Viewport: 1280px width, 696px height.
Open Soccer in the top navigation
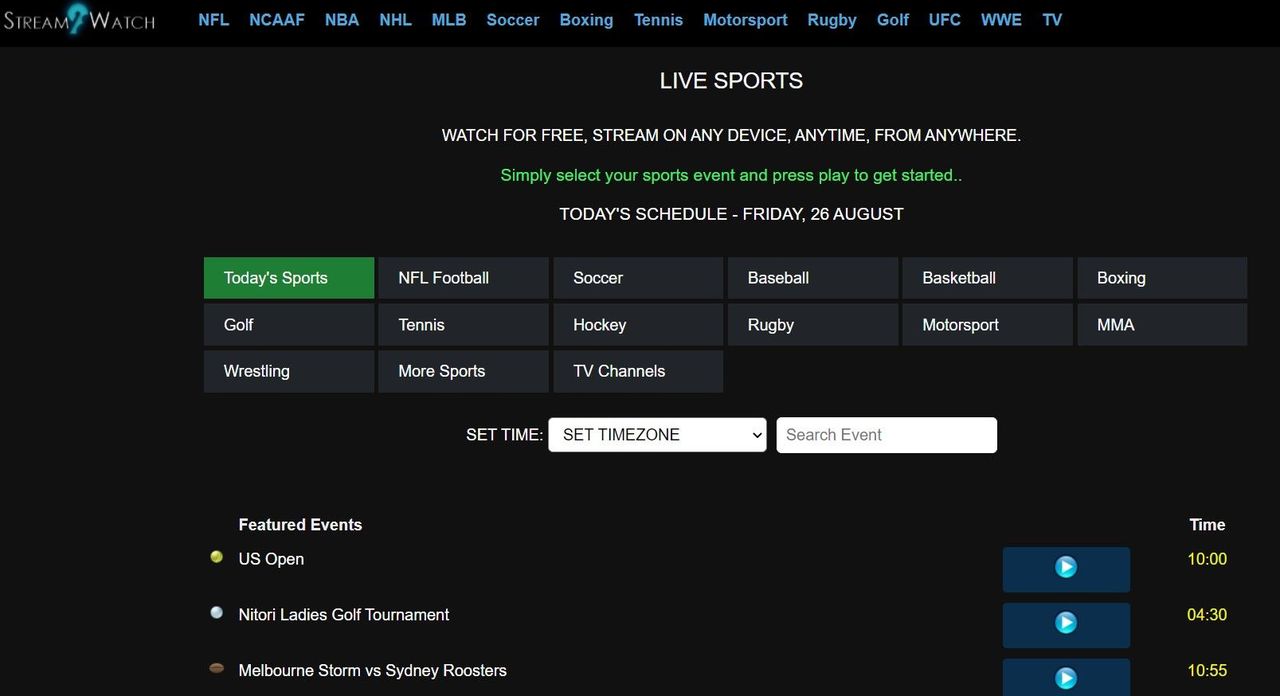(x=513, y=20)
